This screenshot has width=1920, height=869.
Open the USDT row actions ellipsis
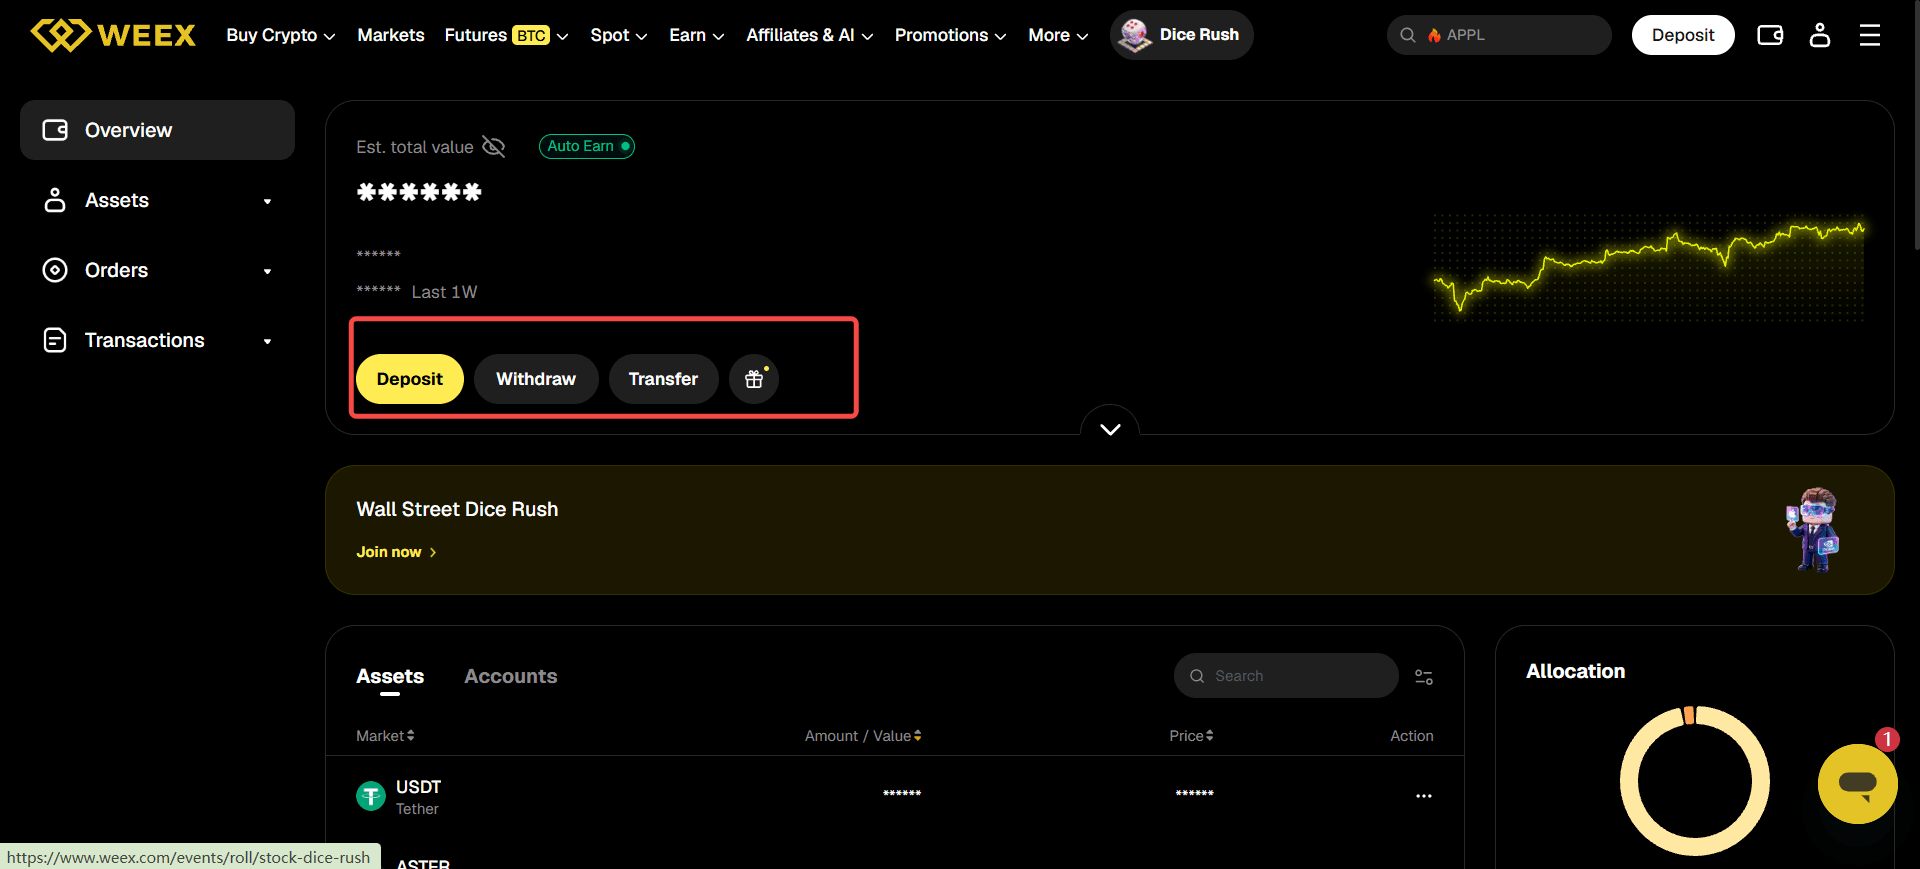coord(1424,796)
